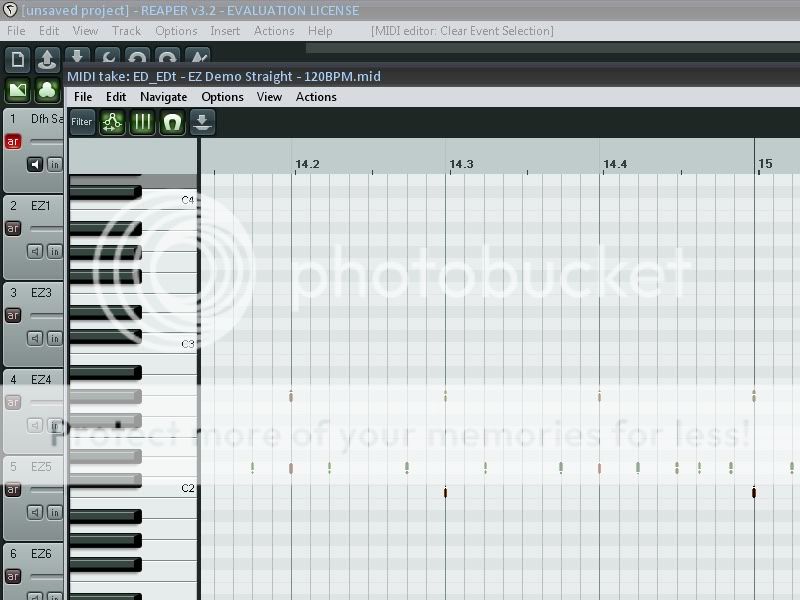
Task: Click the three vertical bars grid icon
Action: tap(143, 122)
